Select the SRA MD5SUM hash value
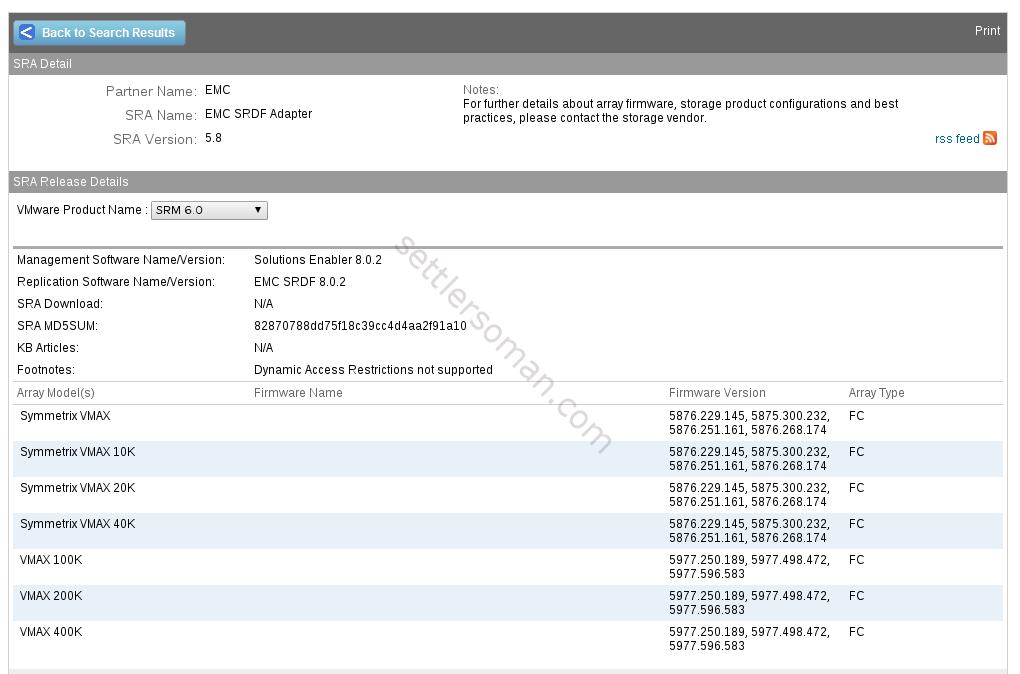The image size is (1020, 674). tap(360, 326)
